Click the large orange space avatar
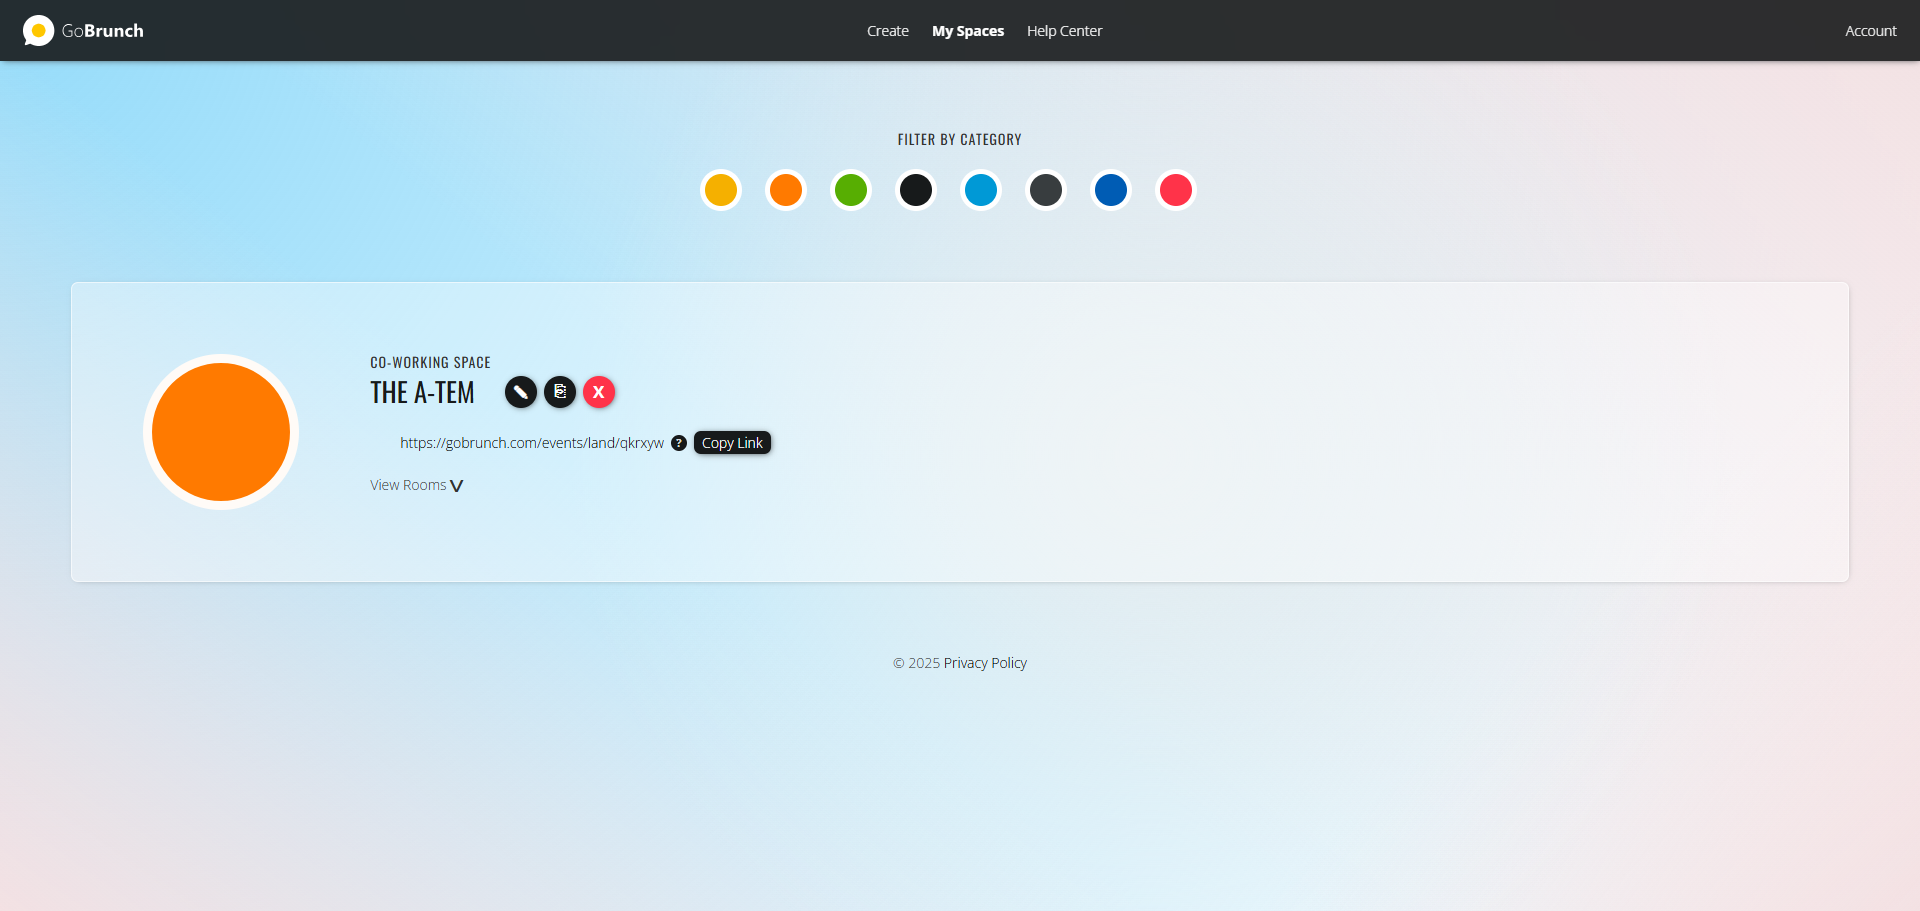The image size is (1920, 911). (x=221, y=432)
